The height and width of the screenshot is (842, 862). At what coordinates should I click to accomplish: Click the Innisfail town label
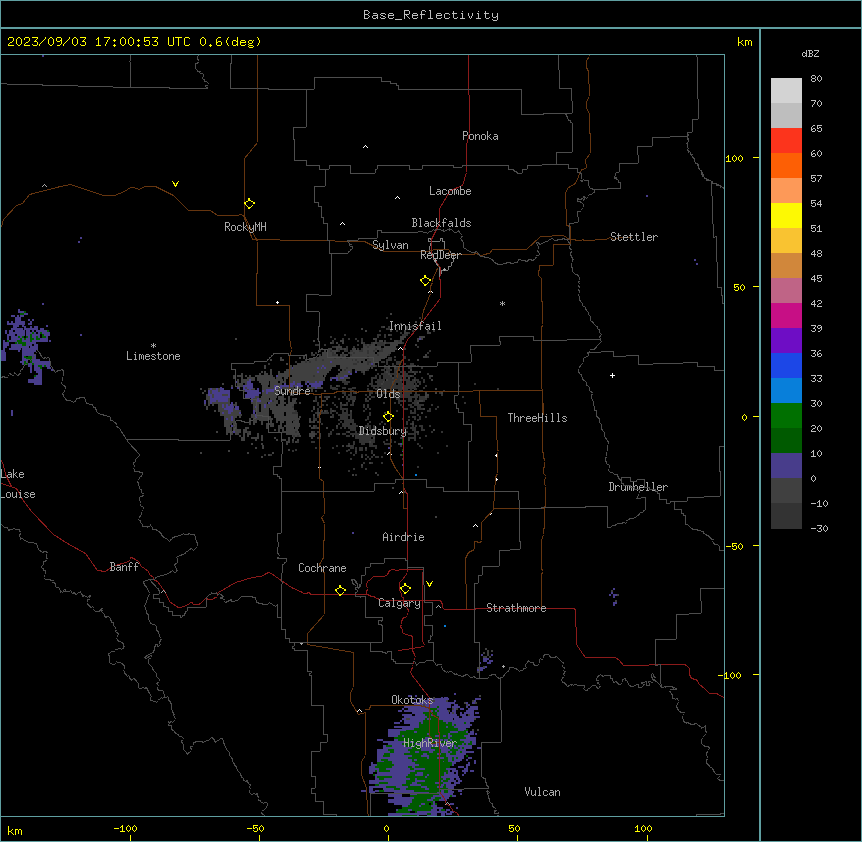click(x=415, y=326)
